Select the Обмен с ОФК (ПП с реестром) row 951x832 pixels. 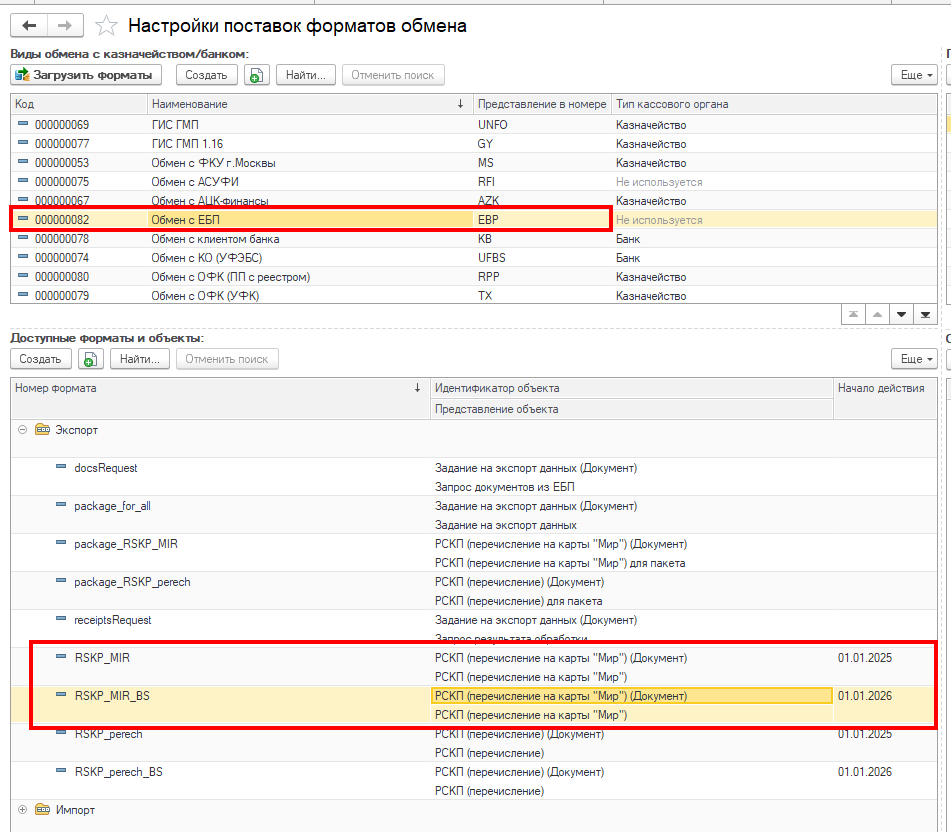474,277
